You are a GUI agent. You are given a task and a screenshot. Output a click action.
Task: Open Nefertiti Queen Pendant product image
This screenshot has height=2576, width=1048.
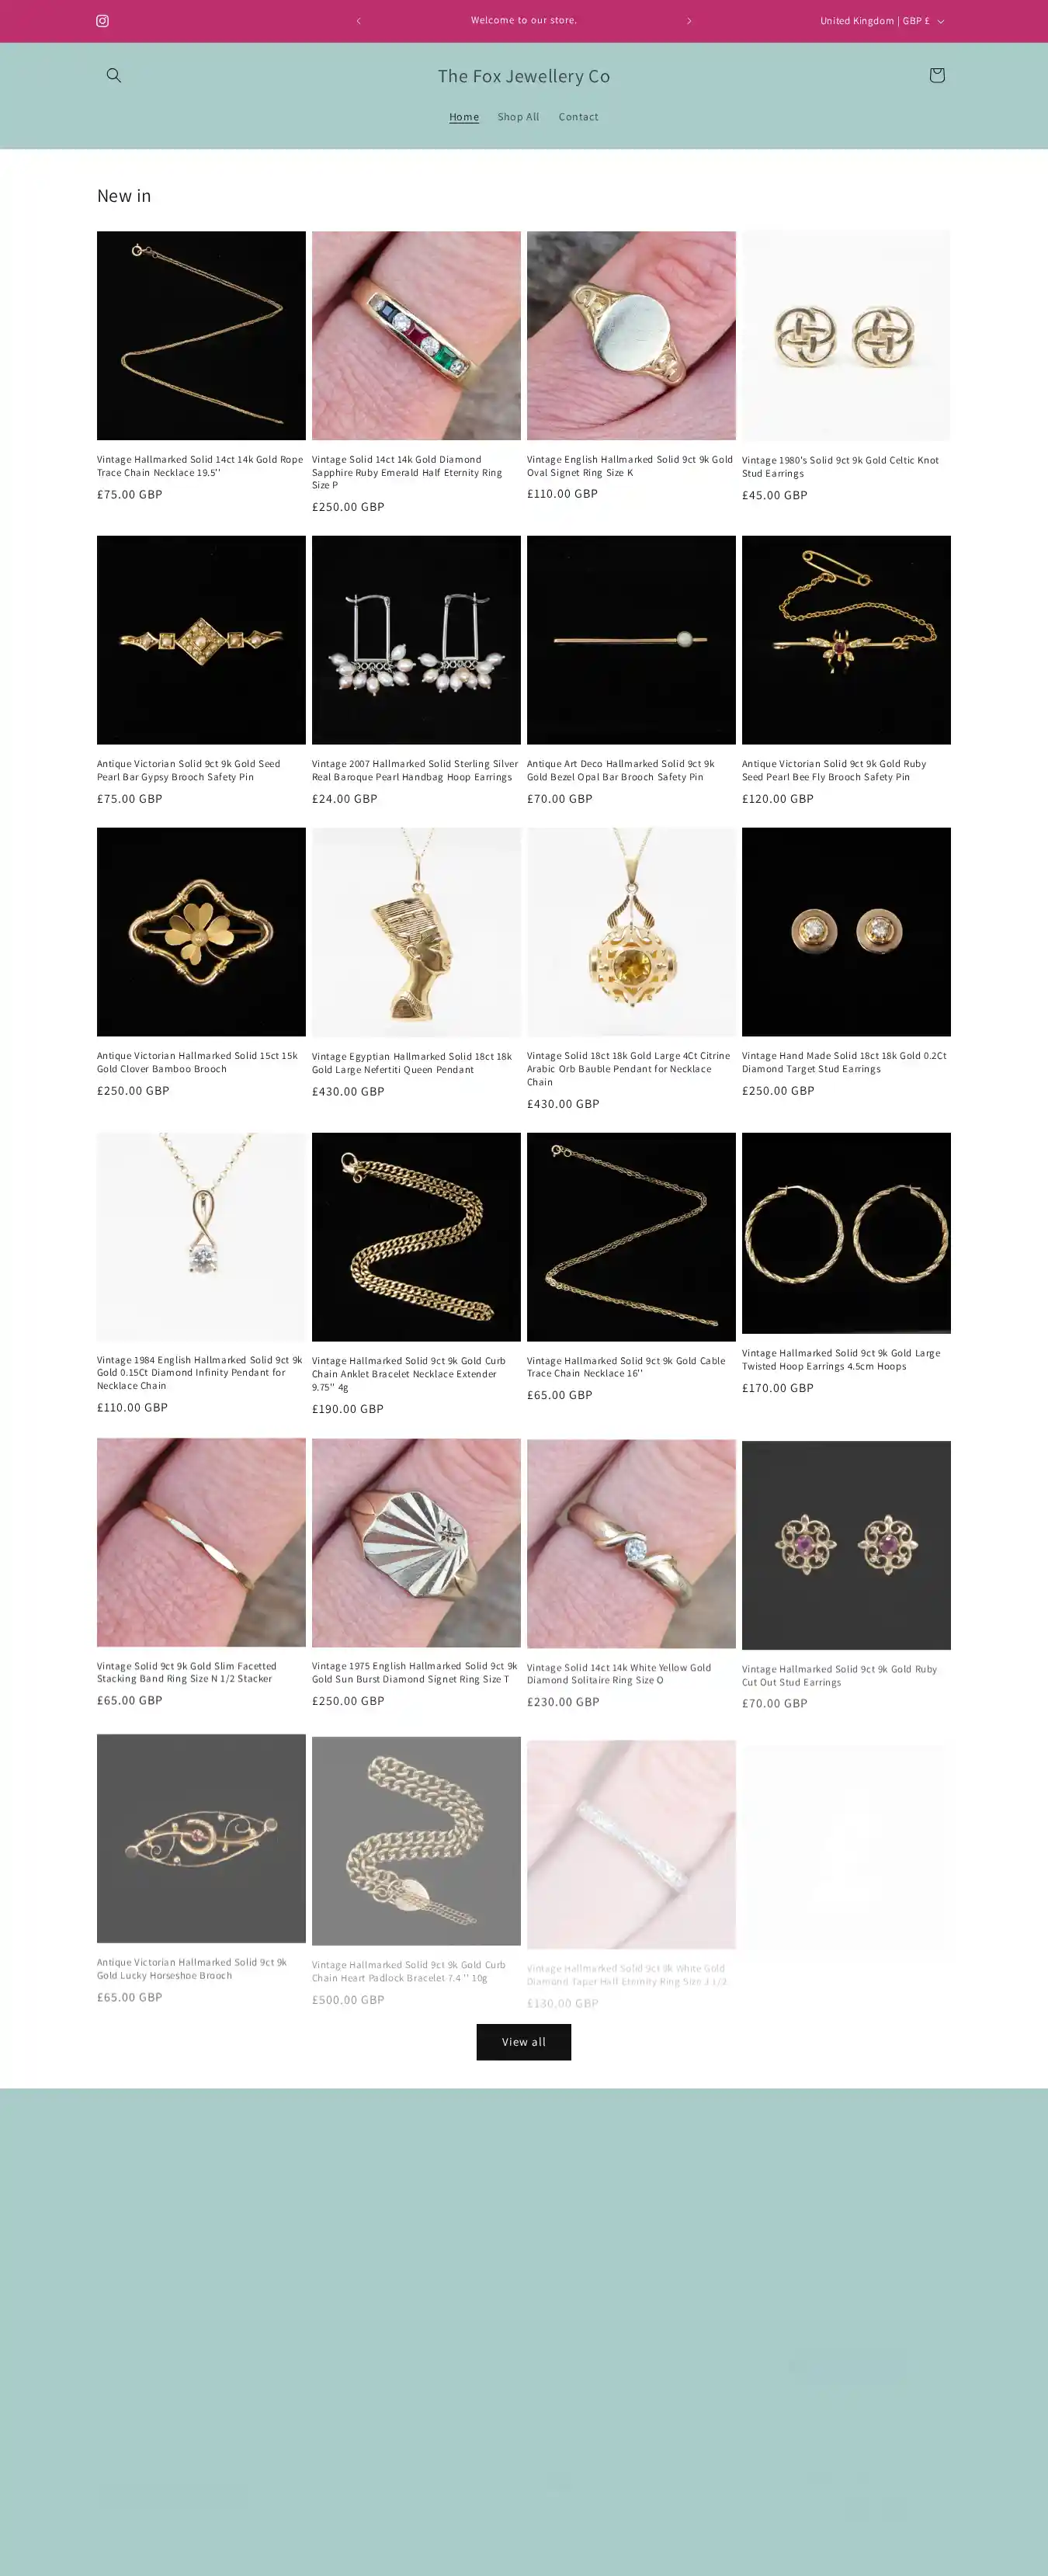[x=416, y=932]
